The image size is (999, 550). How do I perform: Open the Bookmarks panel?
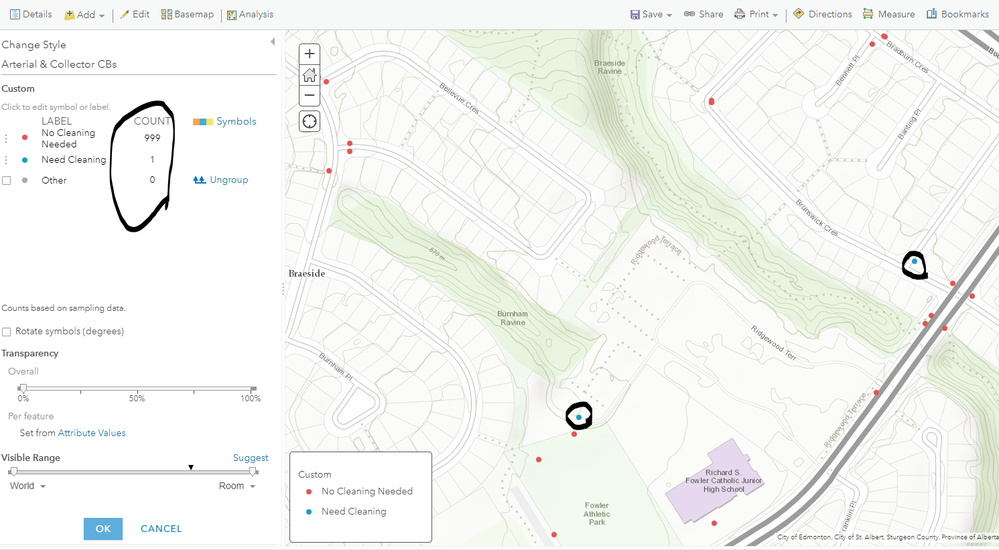click(958, 14)
